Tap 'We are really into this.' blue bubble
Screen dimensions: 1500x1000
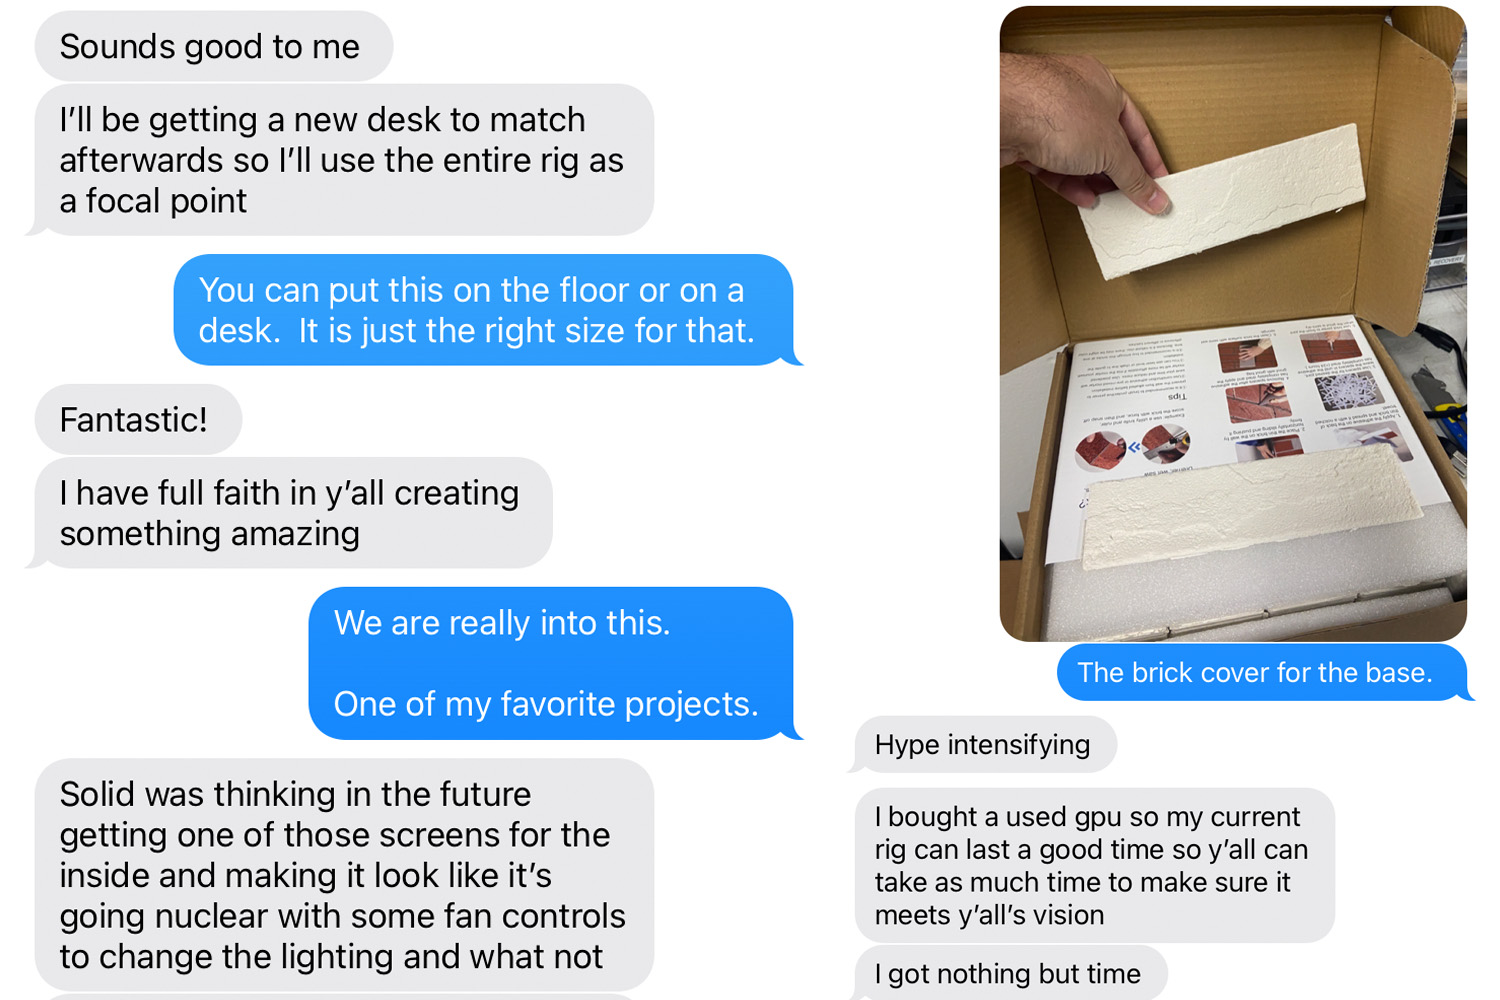[551, 663]
